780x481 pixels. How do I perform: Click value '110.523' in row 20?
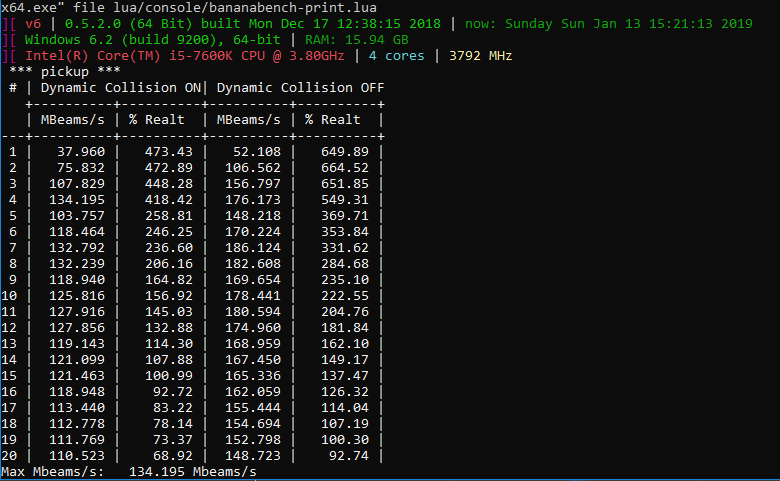[77, 456]
